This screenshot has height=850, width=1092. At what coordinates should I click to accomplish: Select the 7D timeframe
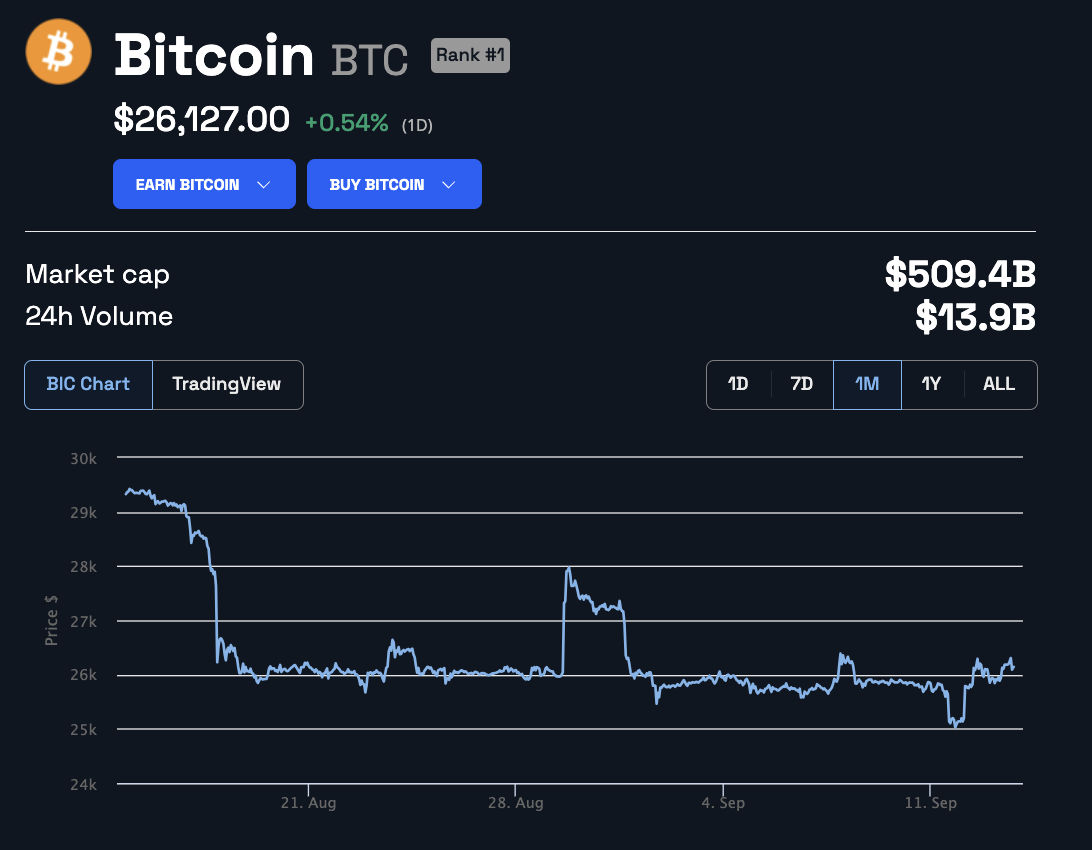click(801, 384)
